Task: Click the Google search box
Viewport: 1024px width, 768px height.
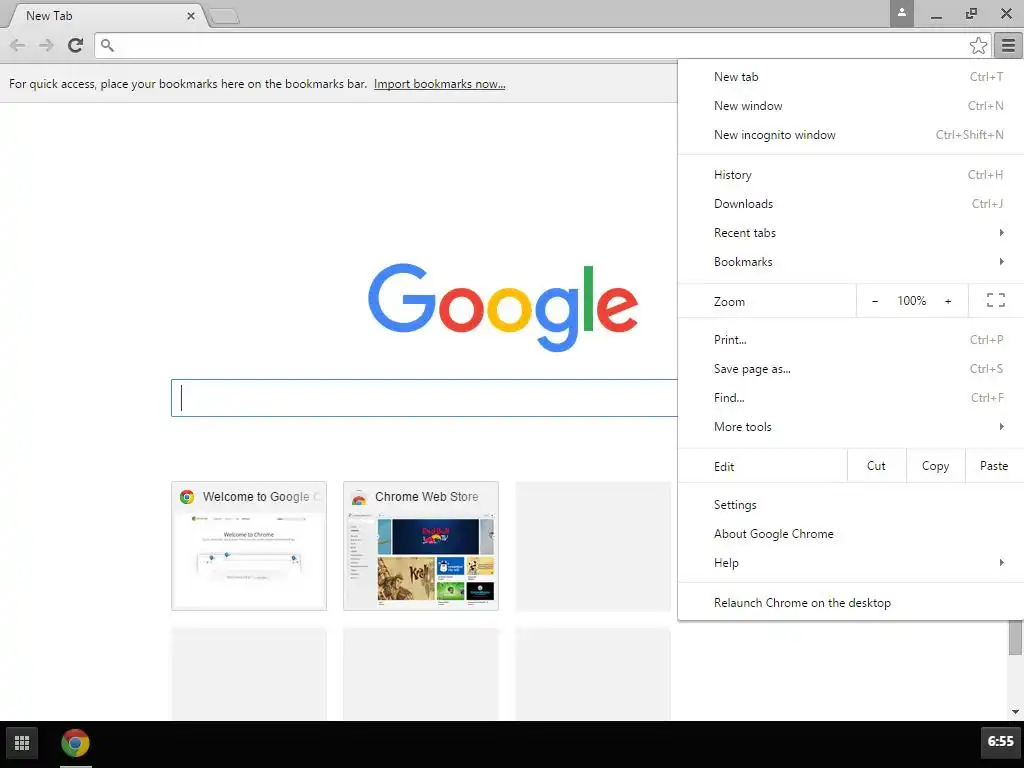Action: point(424,398)
